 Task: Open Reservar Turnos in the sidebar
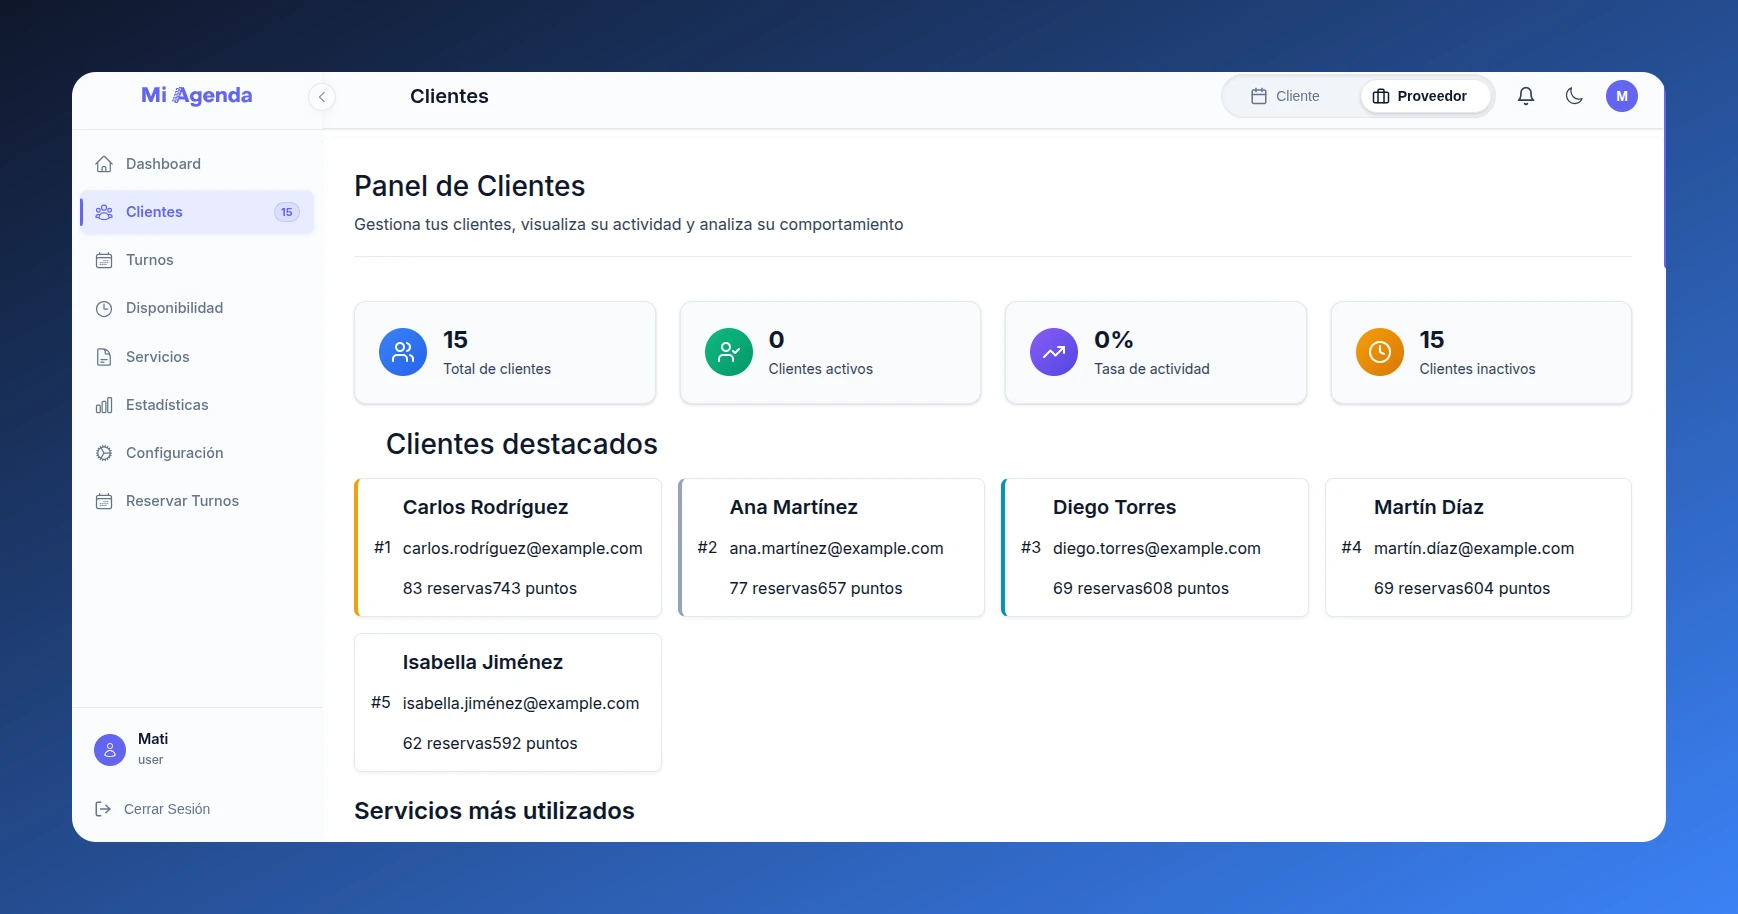(197, 501)
